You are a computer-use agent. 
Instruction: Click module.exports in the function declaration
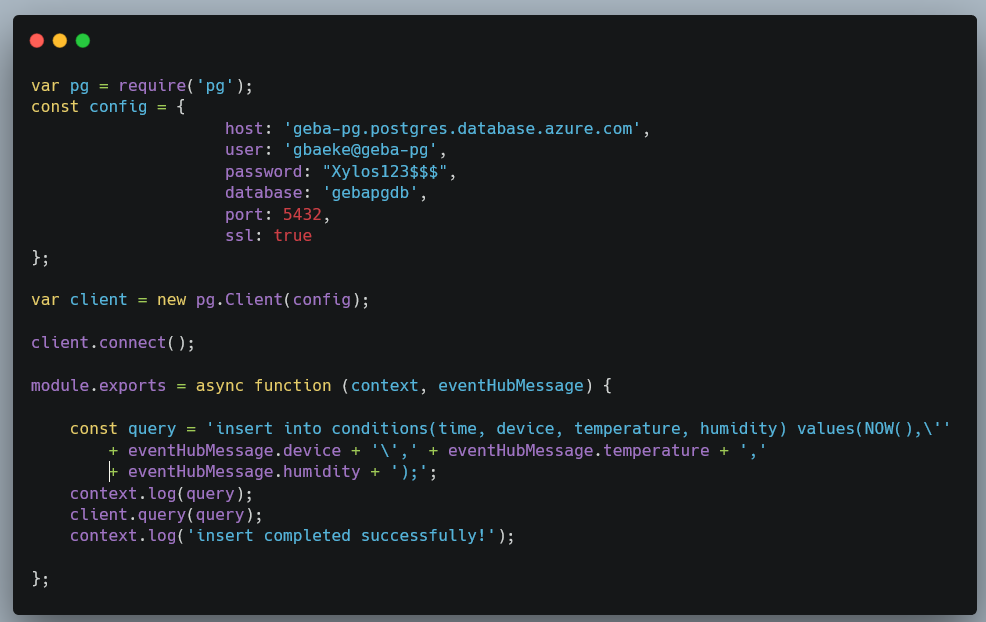tap(99, 386)
